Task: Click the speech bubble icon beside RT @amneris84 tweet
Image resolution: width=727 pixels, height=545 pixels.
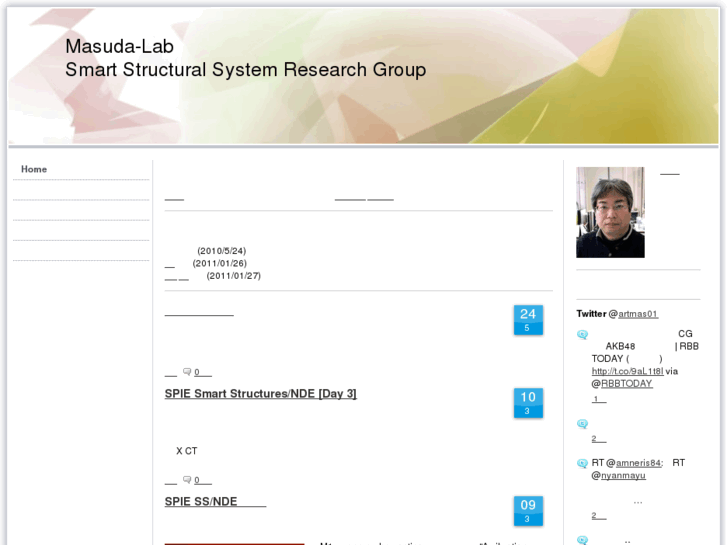Action: [x=582, y=463]
